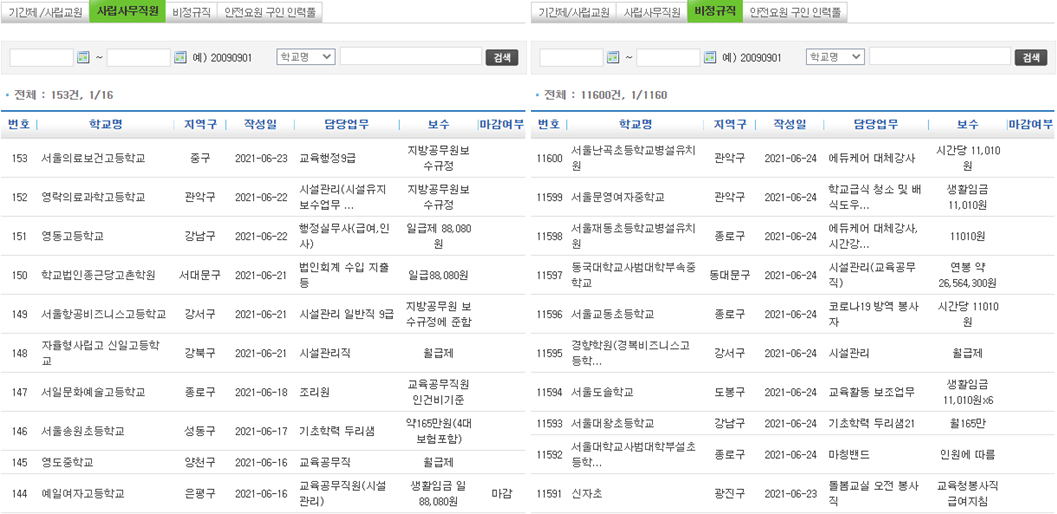Select 비정규직 tab in right panel
Viewport: 1057px width, 514px height.
click(715, 12)
